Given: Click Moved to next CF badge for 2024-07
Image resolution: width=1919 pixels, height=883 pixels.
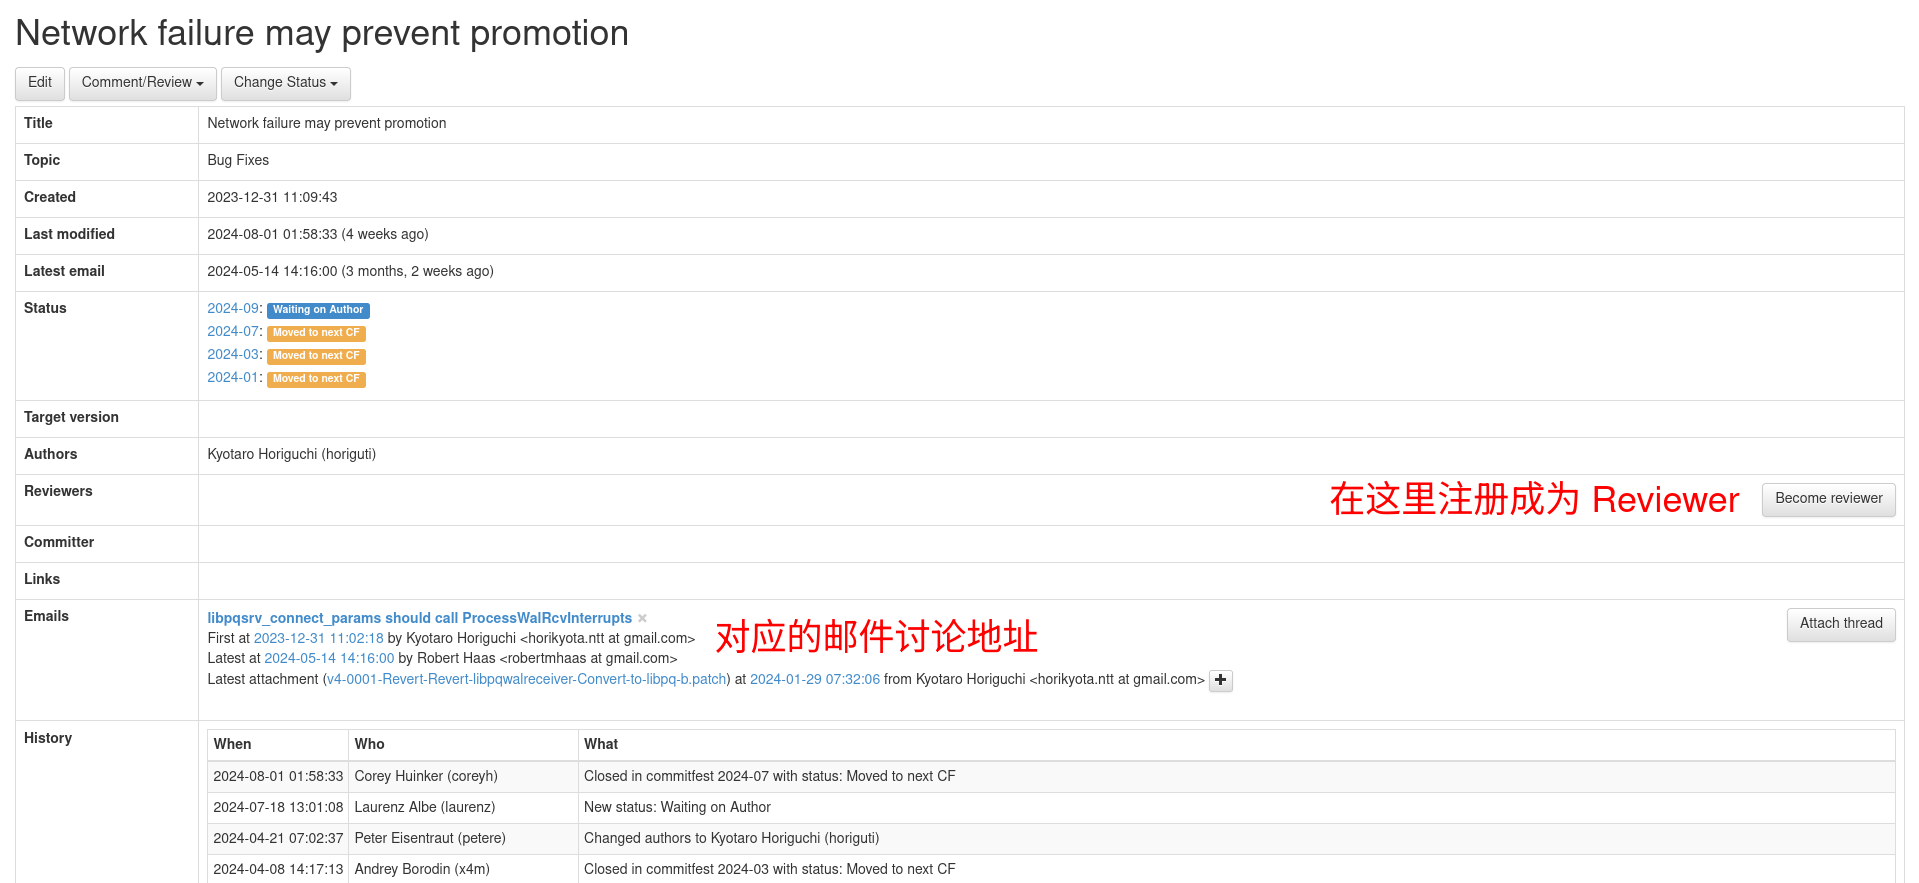Looking at the screenshot, I should point(316,333).
